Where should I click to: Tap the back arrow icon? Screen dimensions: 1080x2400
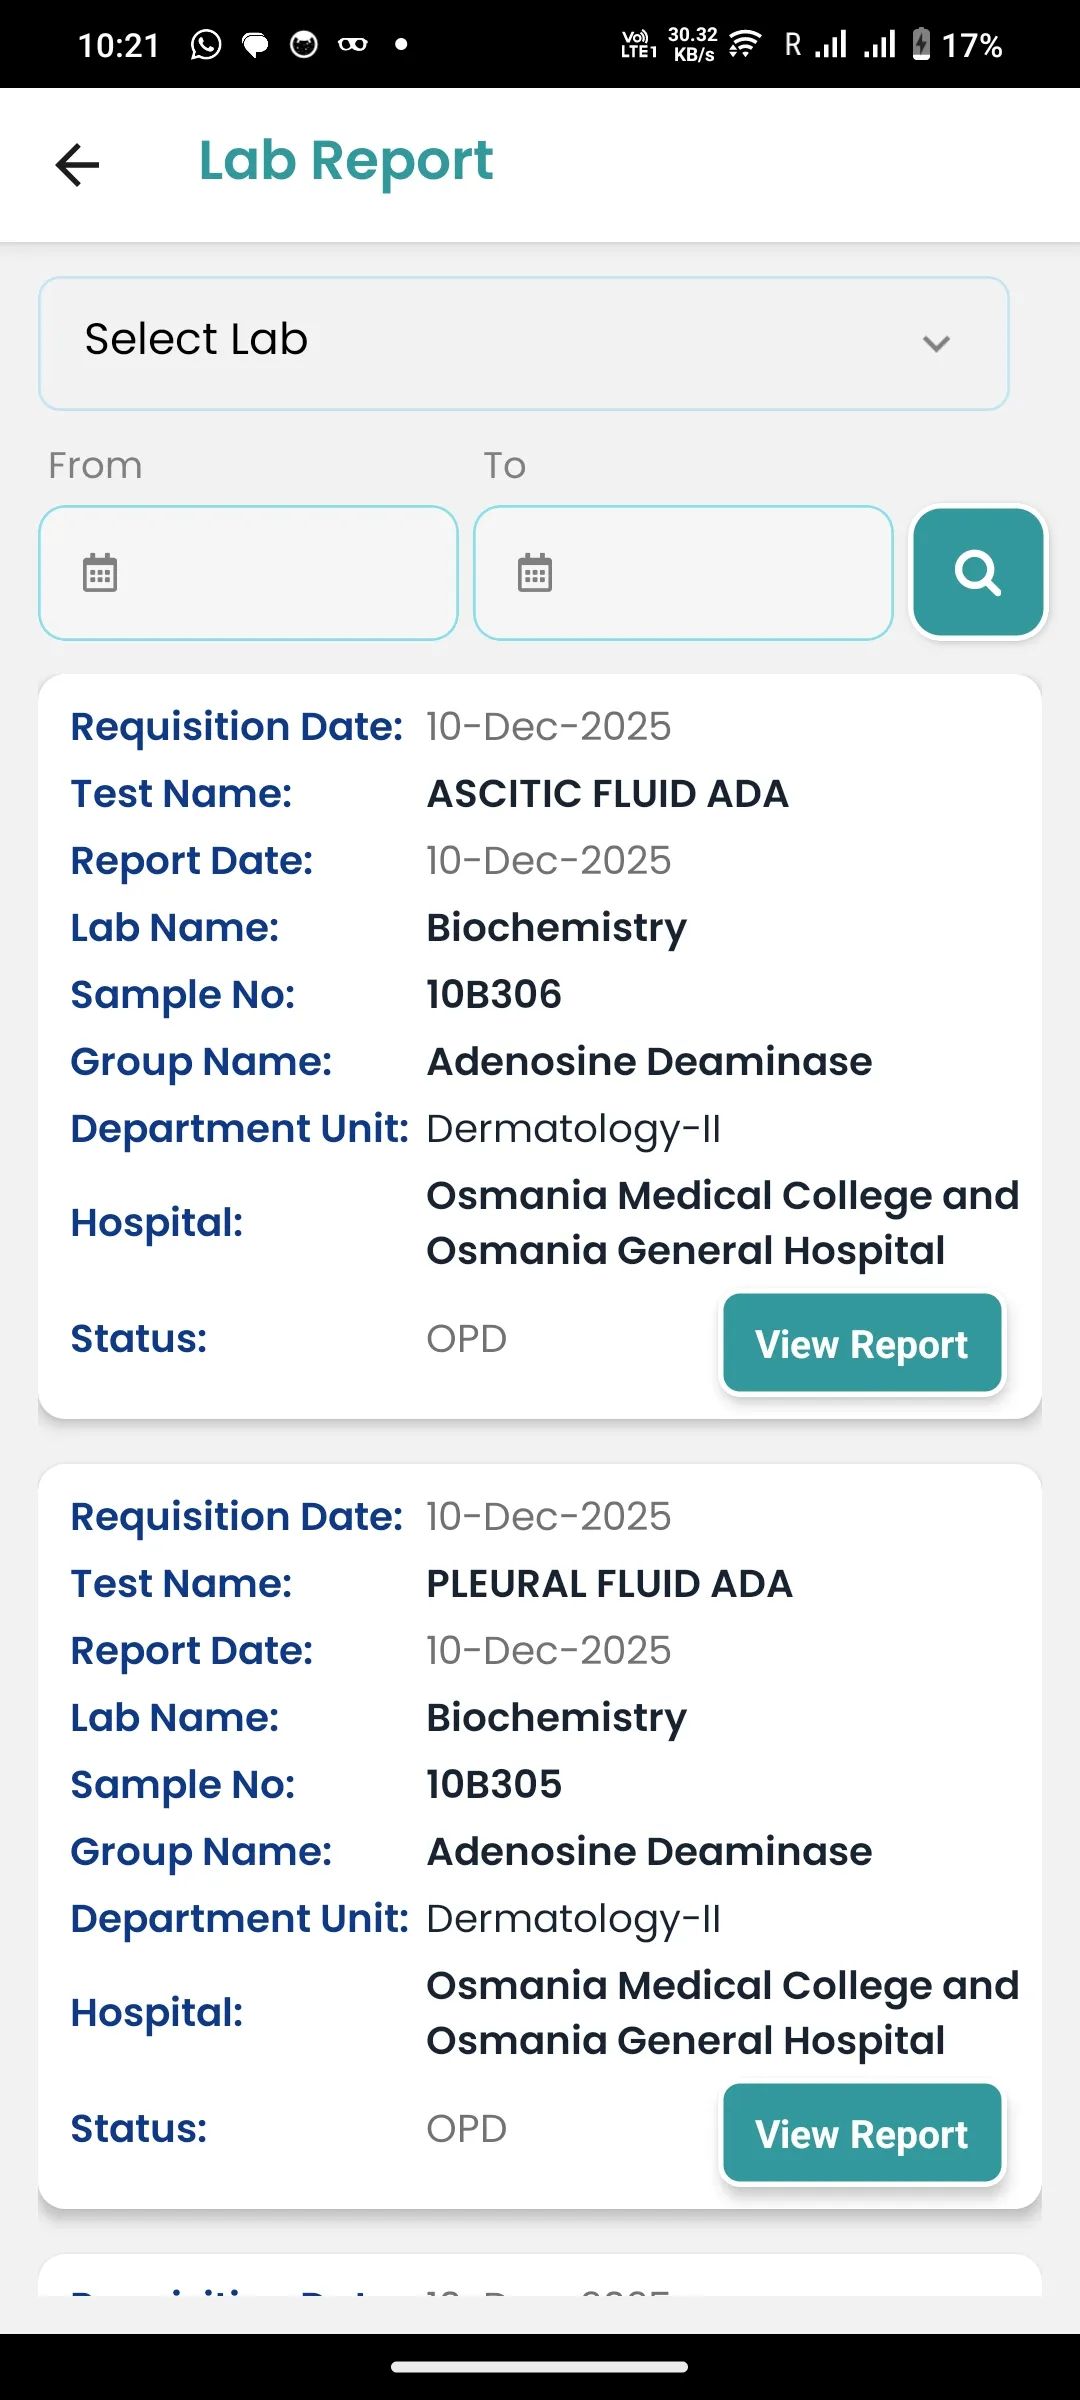[x=78, y=165]
